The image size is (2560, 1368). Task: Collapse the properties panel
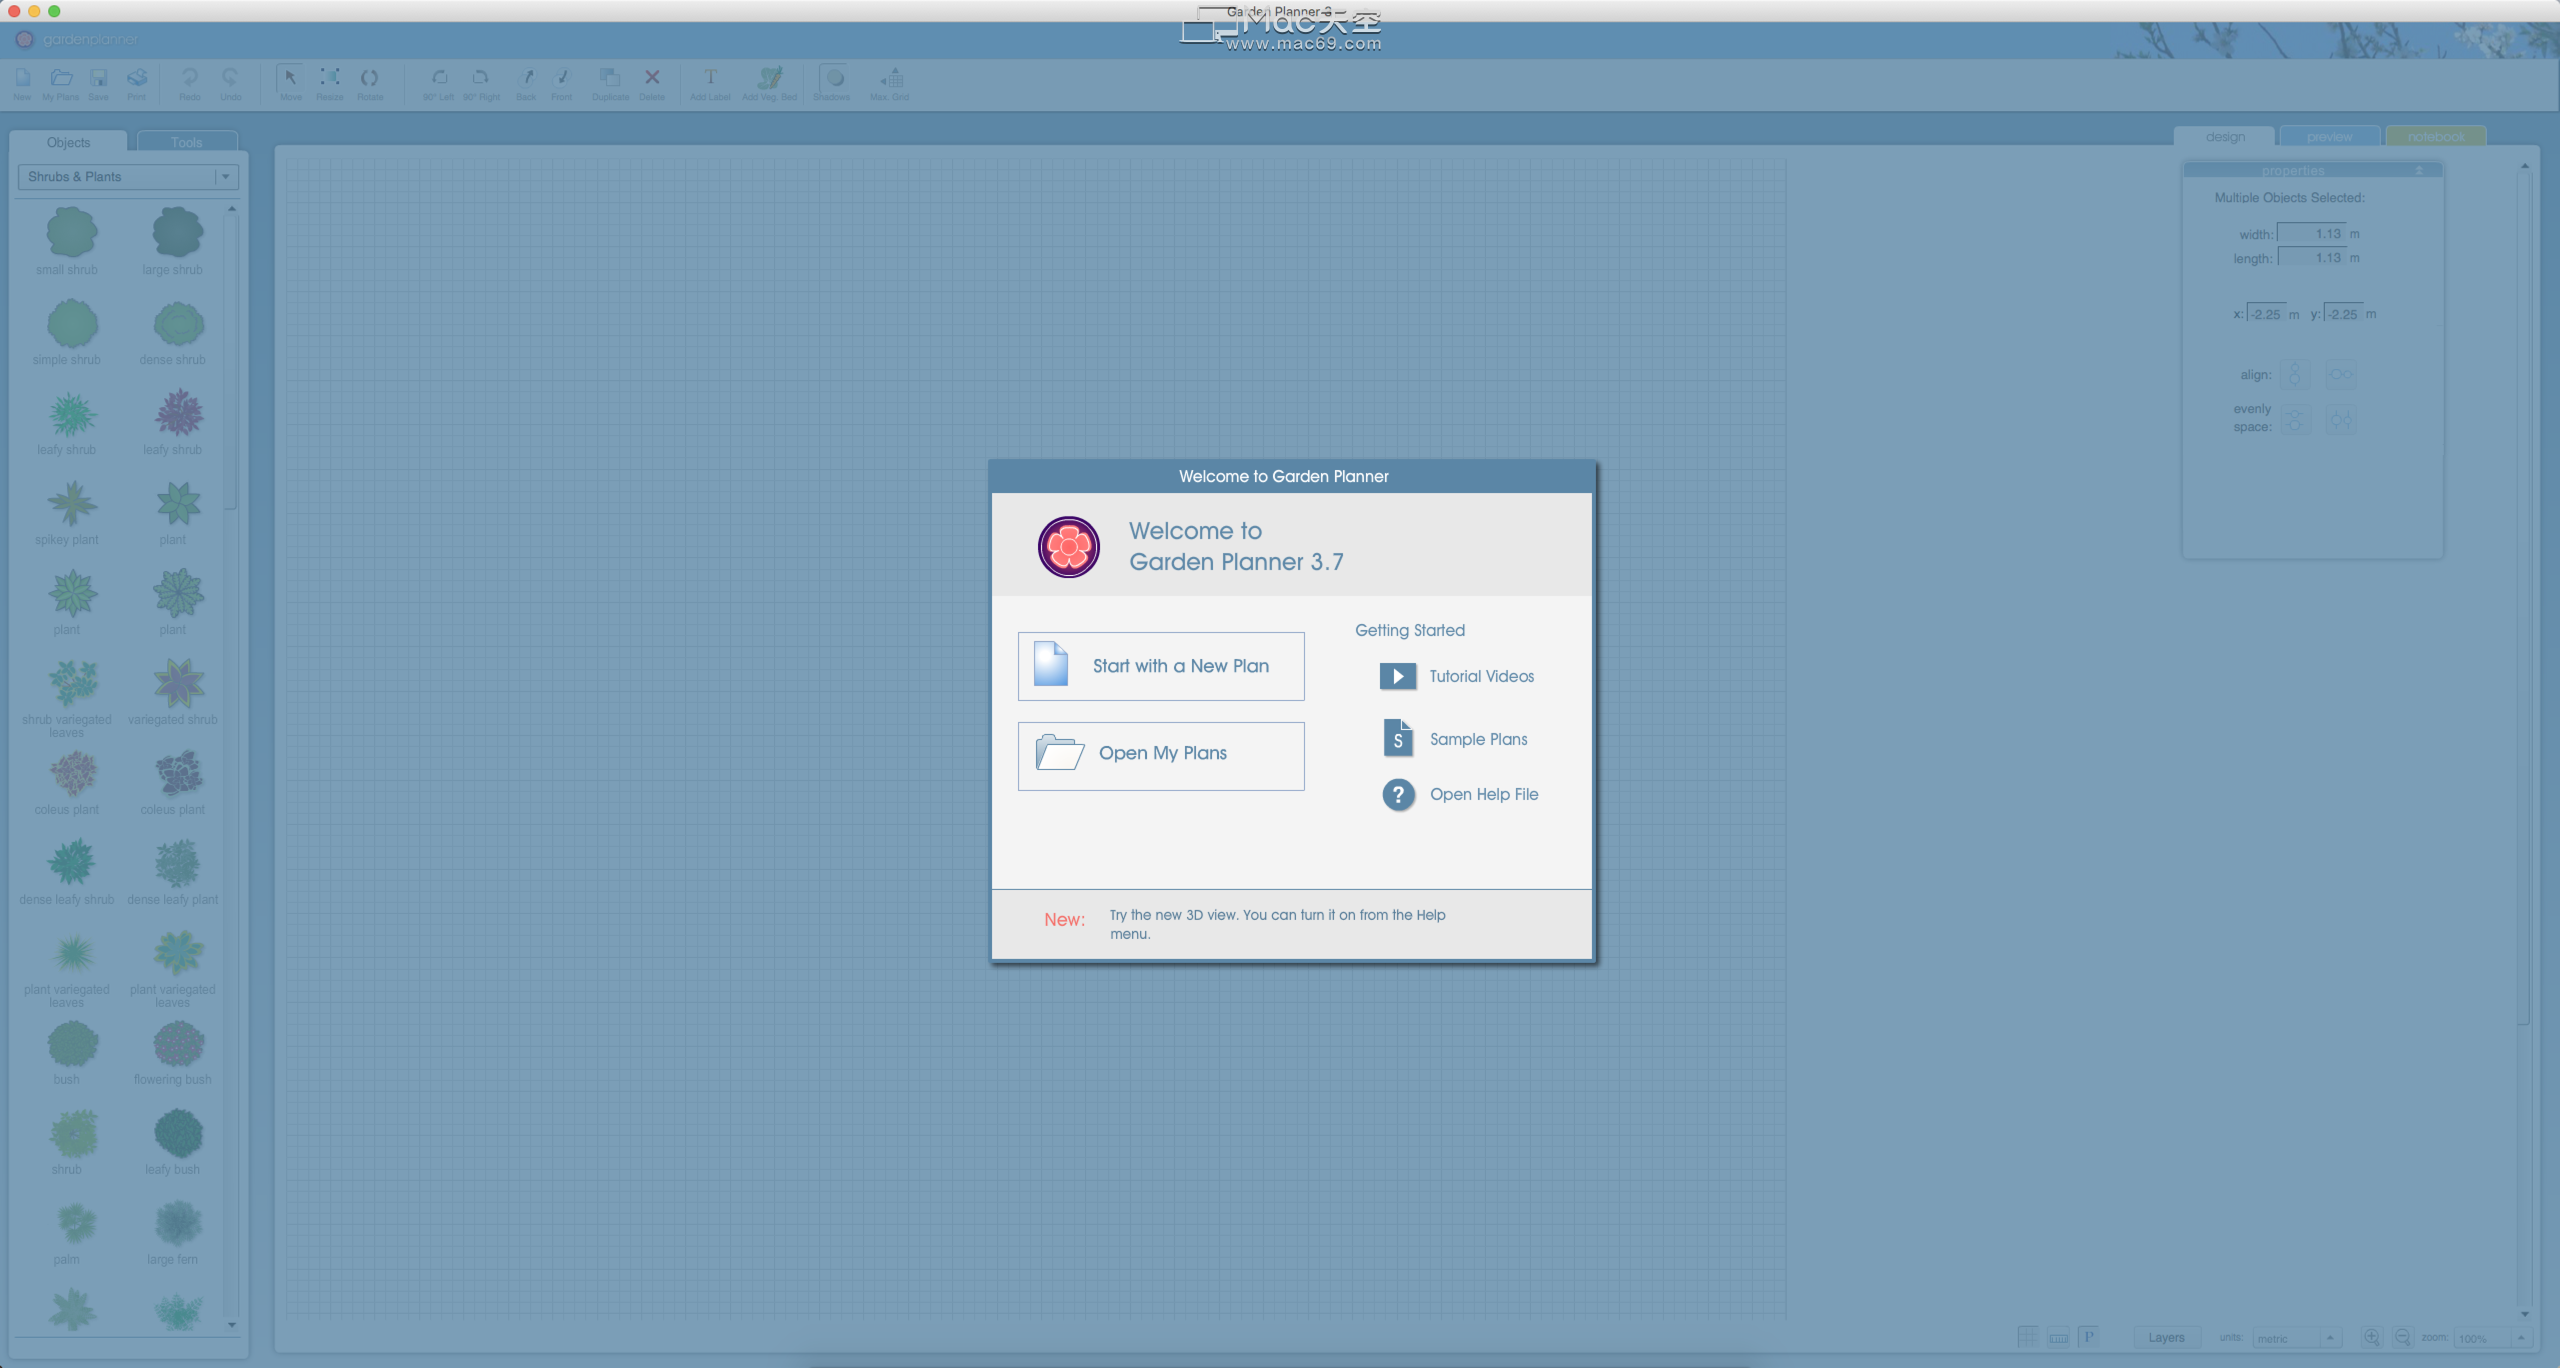point(2419,171)
